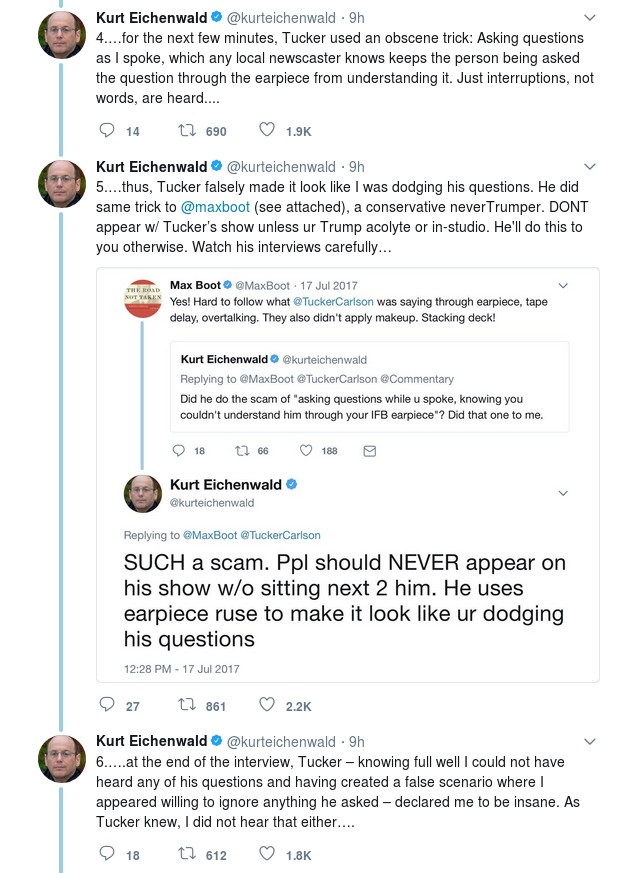Click the envelope message icon on Max Boot's tweet

coord(370,451)
